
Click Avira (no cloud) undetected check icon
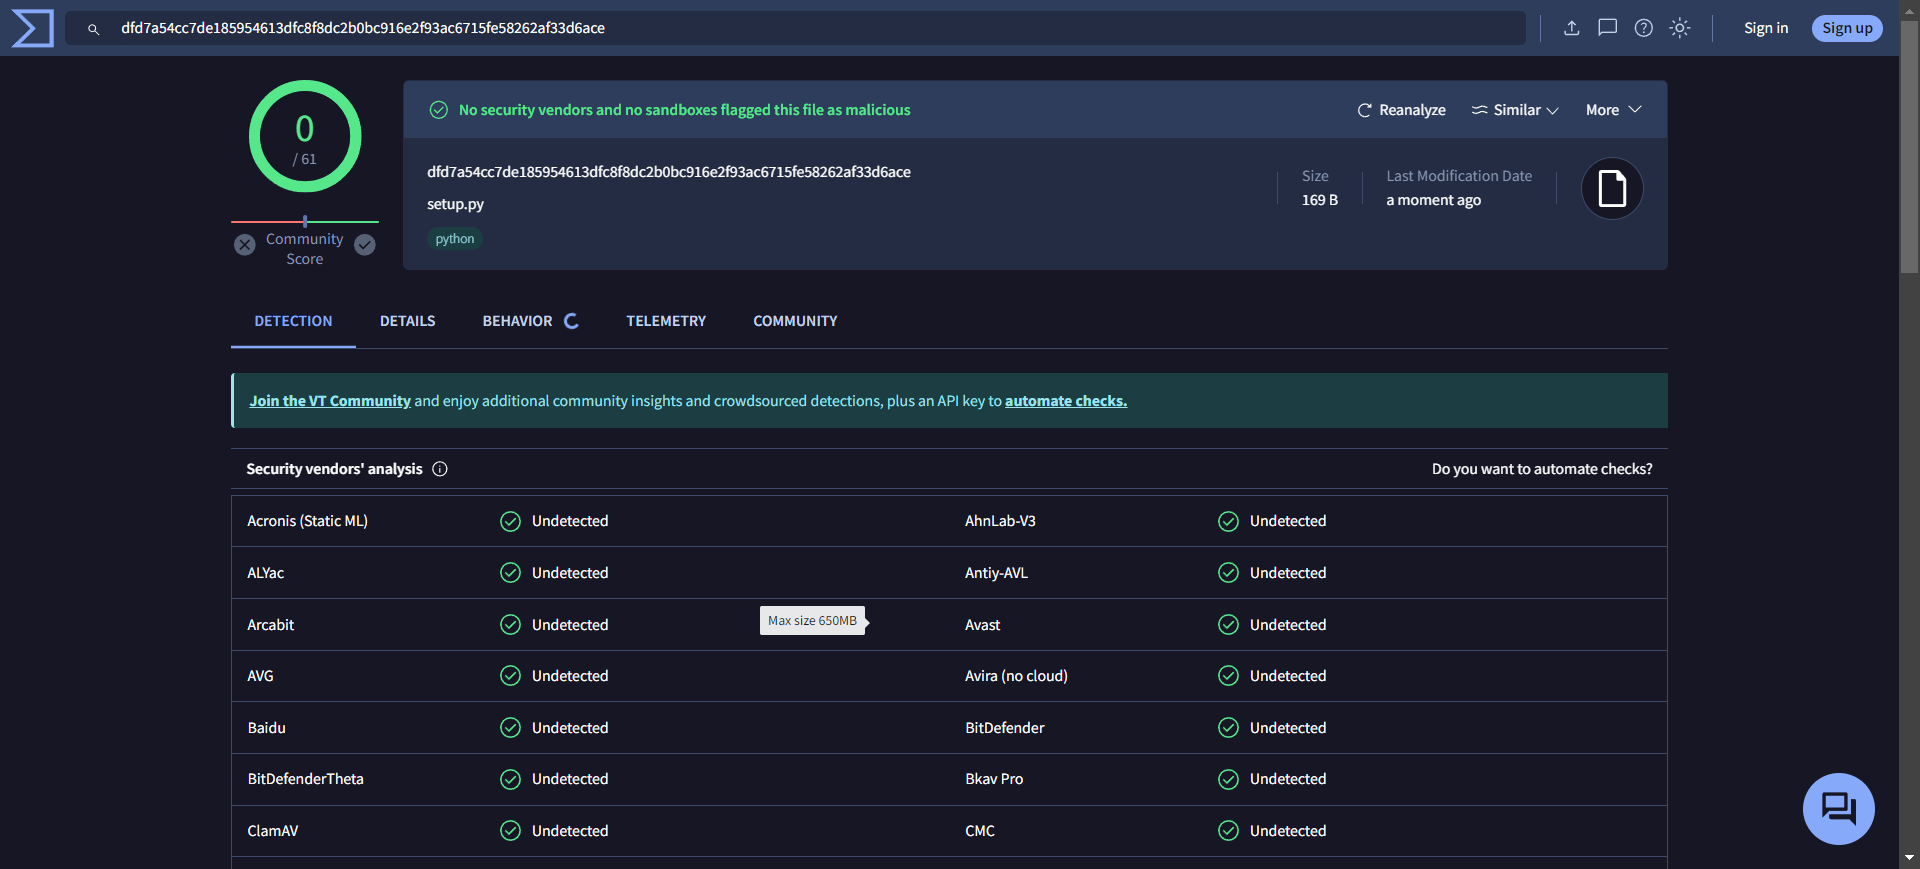tap(1229, 676)
